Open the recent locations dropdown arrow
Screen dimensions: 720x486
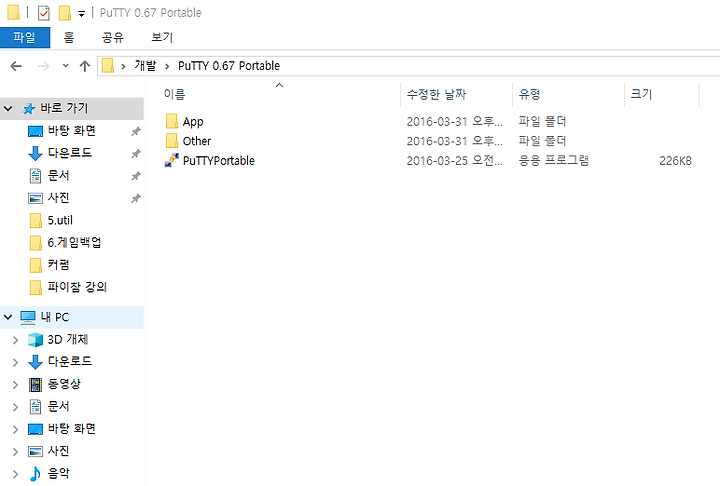(66, 66)
